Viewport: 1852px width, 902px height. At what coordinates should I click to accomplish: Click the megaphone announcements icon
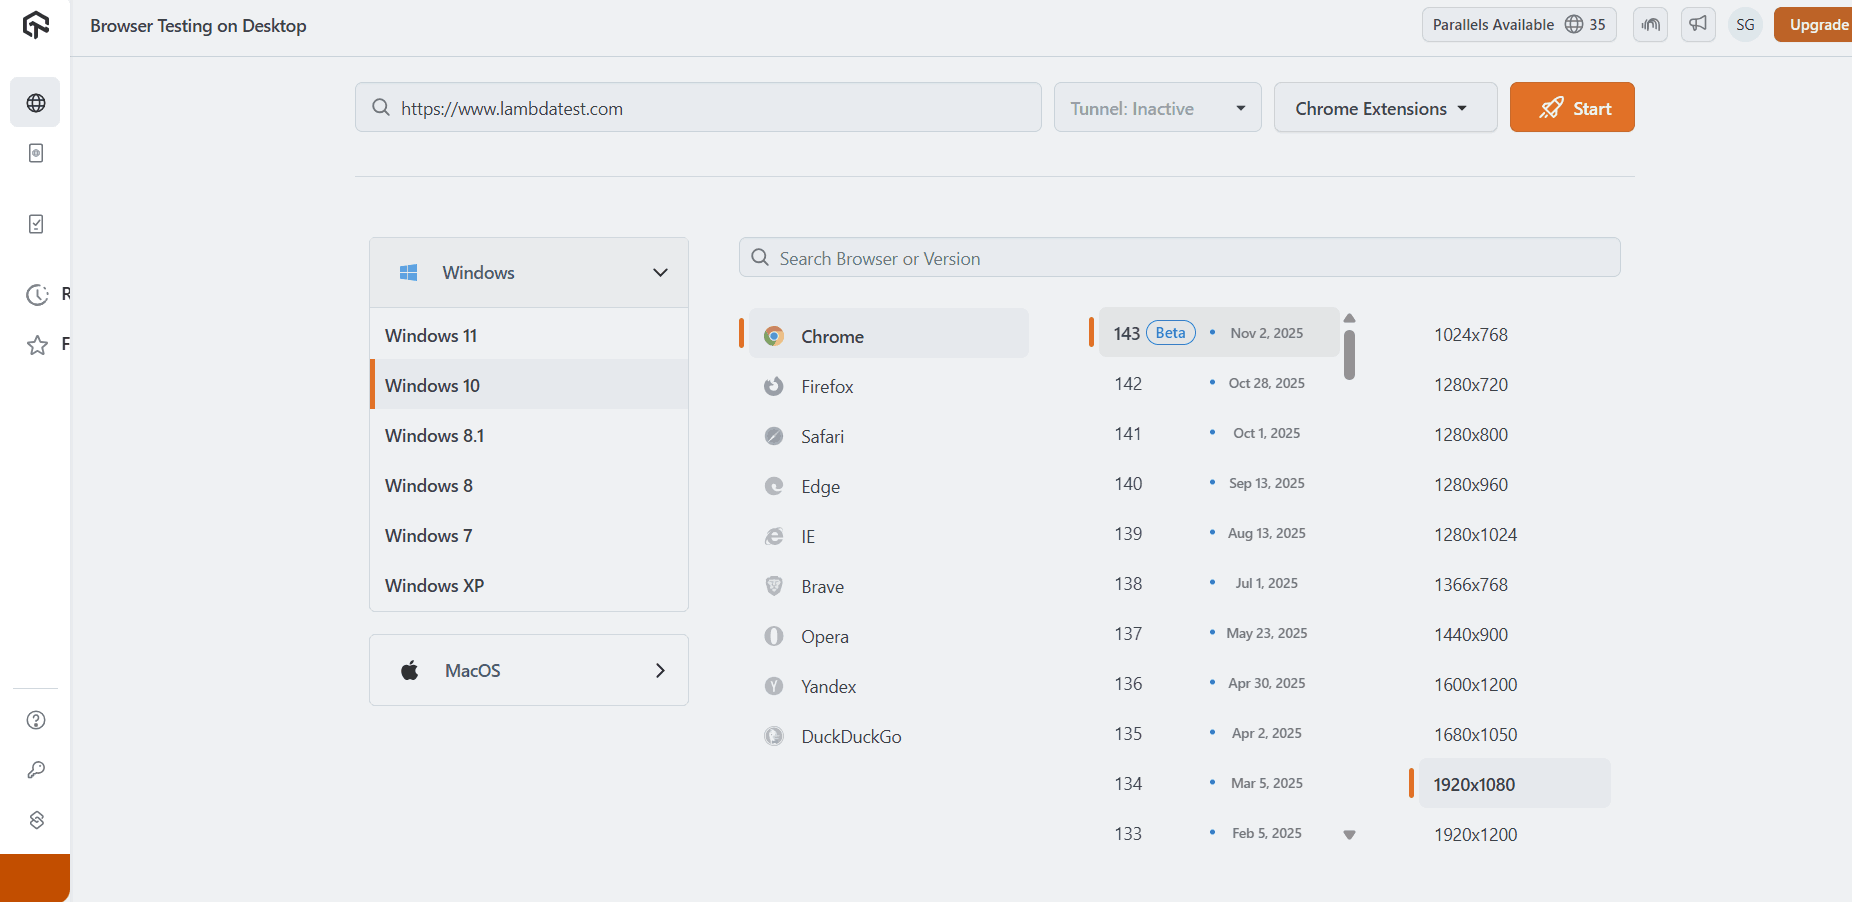pos(1698,24)
